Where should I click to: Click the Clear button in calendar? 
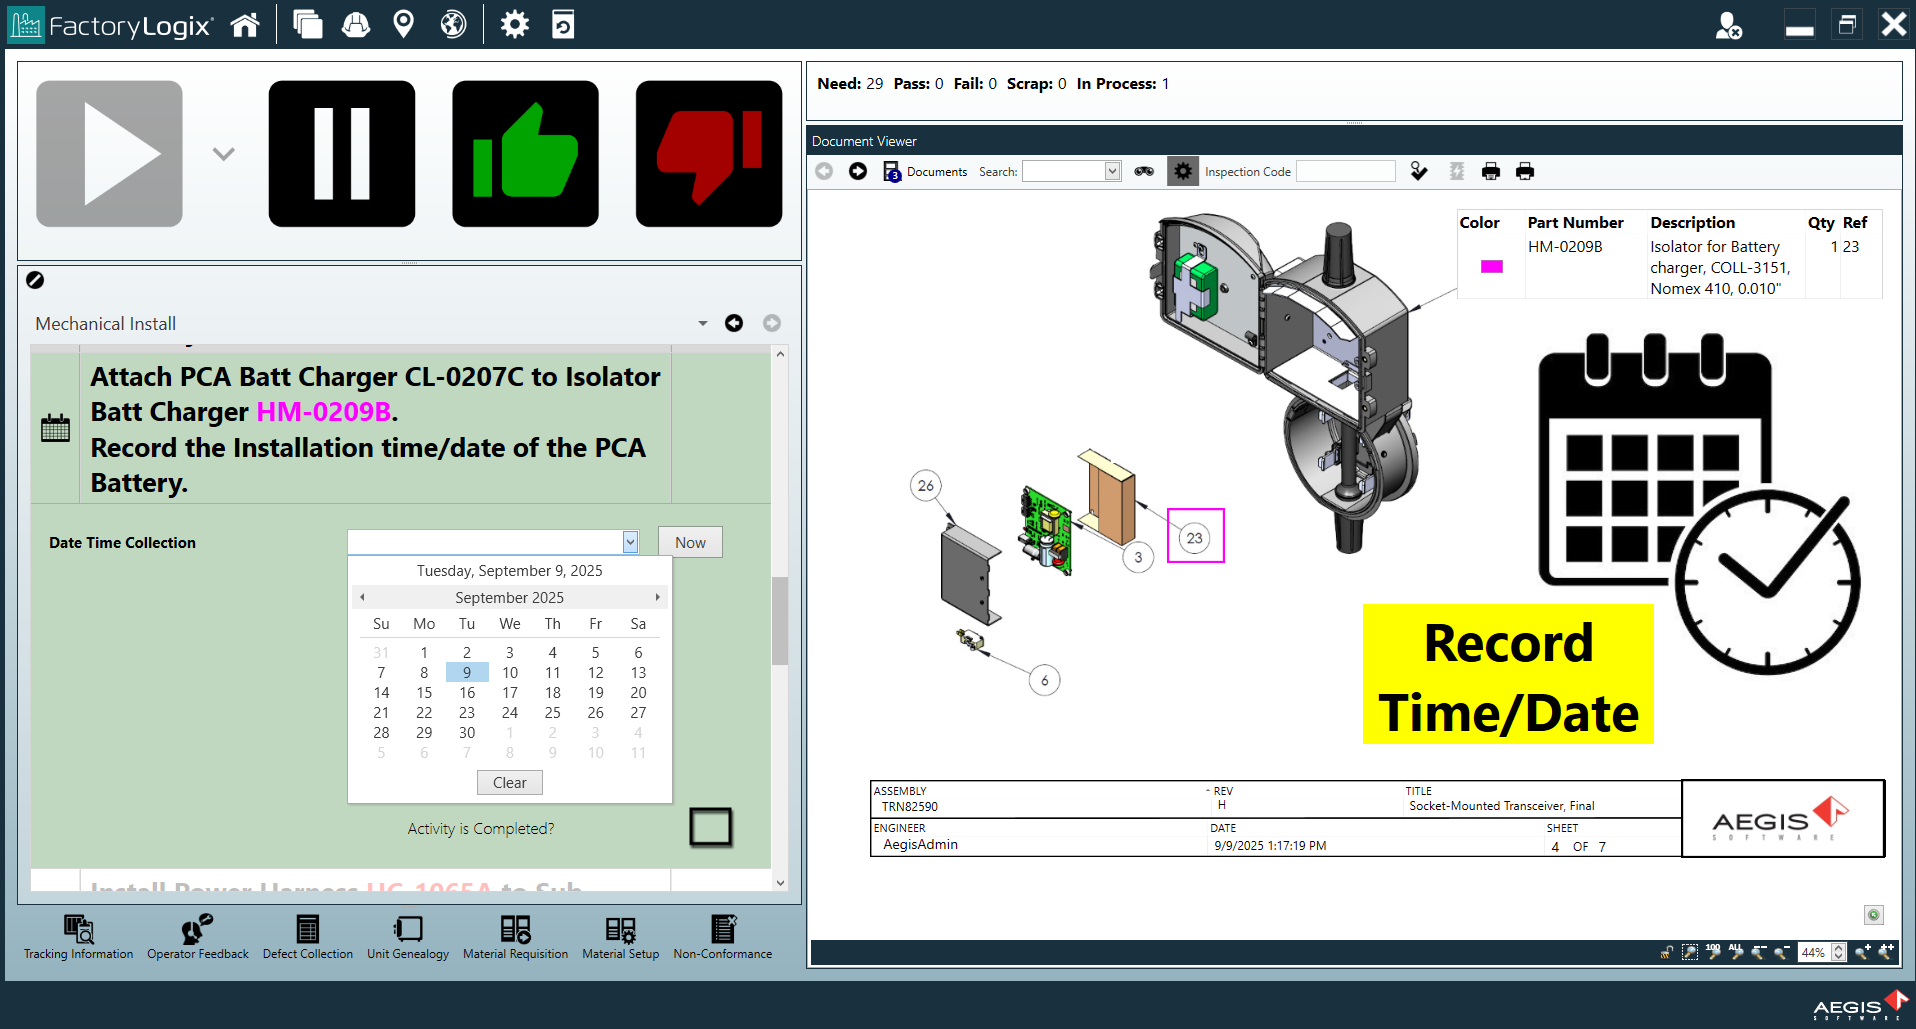click(x=509, y=783)
